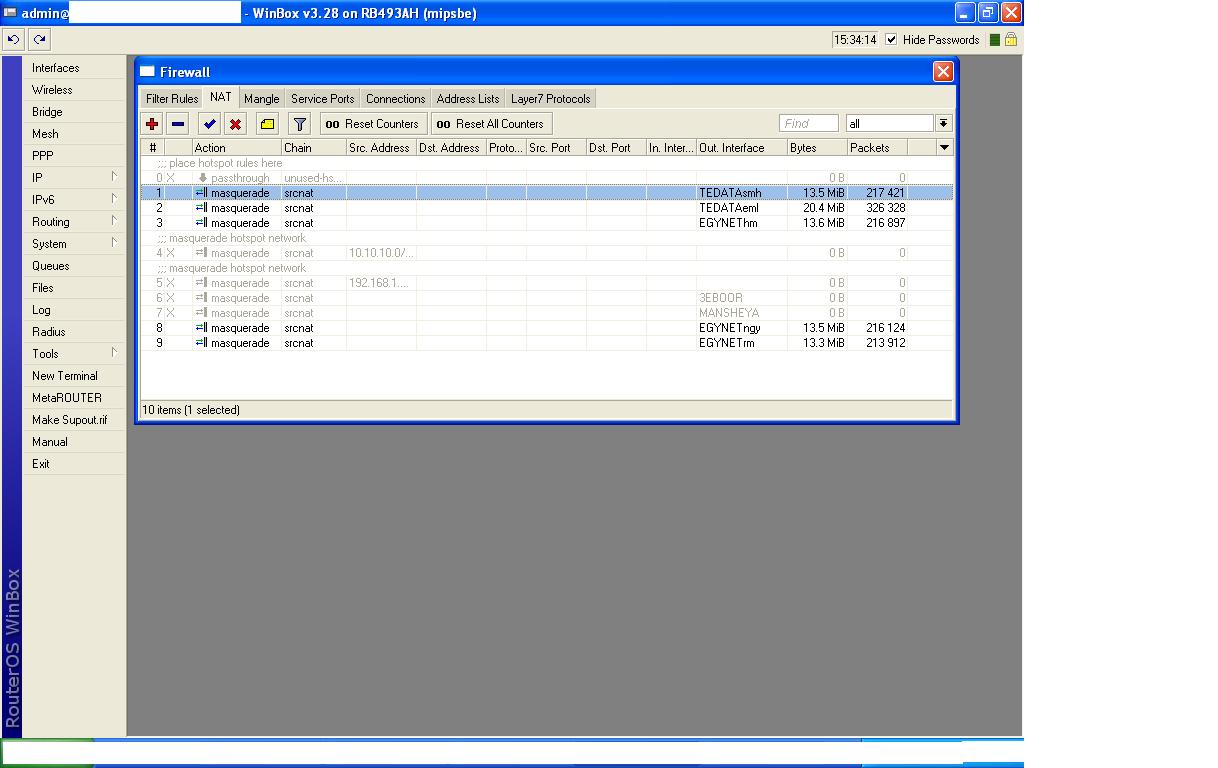Switch to Layer7 Protocols tab
Viewport: 1218px width, 768px height.
pos(550,99)
